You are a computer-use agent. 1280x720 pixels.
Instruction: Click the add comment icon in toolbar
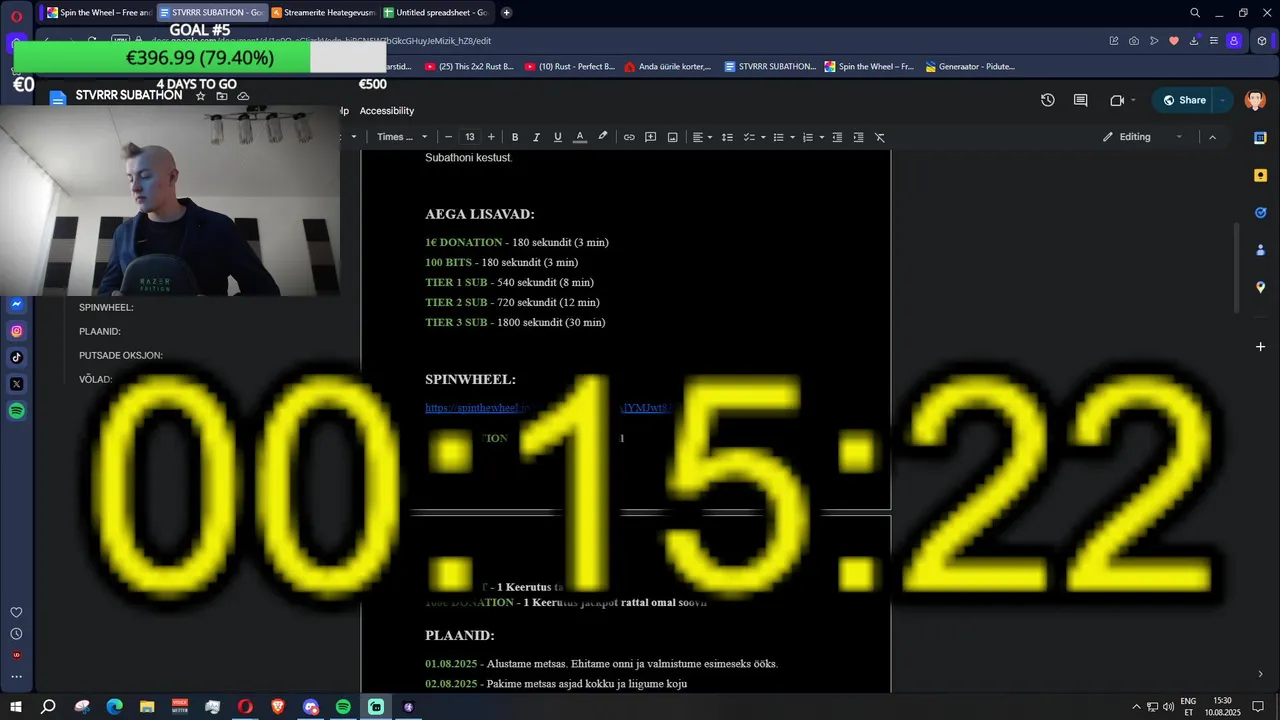(651, 137)
